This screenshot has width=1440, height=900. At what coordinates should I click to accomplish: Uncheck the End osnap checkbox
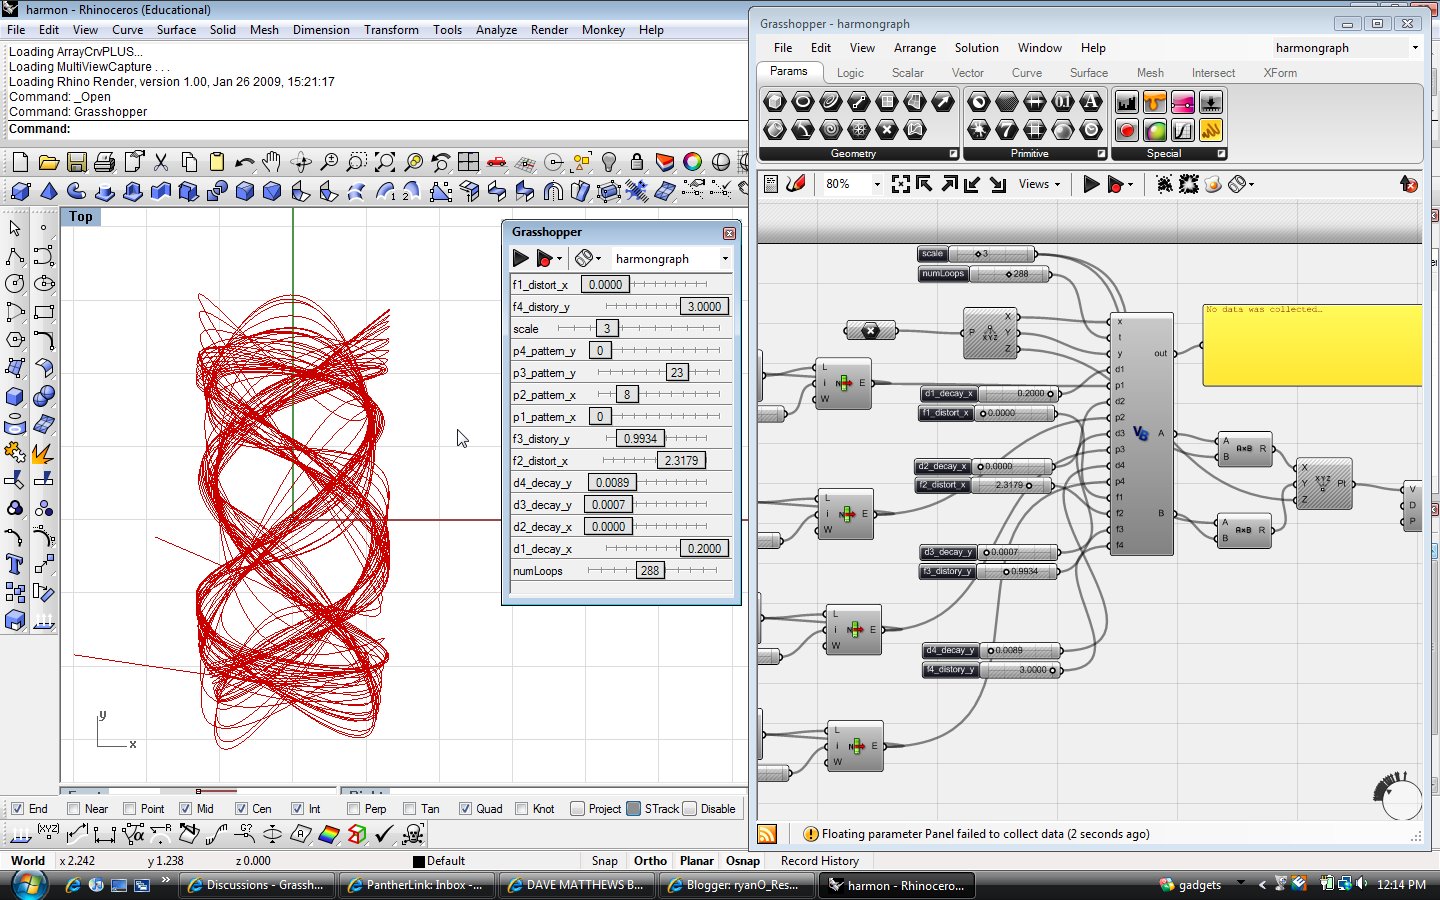[x=17, y=809]
